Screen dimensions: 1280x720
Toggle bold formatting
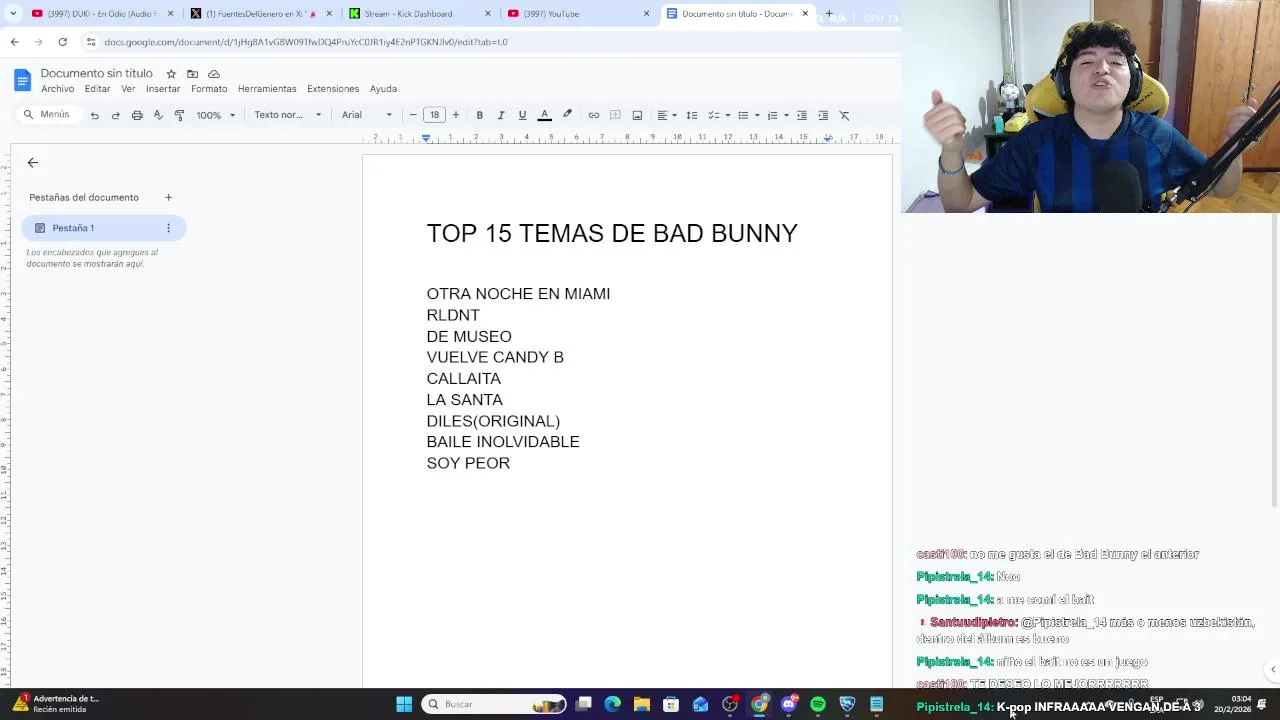[x=479, y=115]
